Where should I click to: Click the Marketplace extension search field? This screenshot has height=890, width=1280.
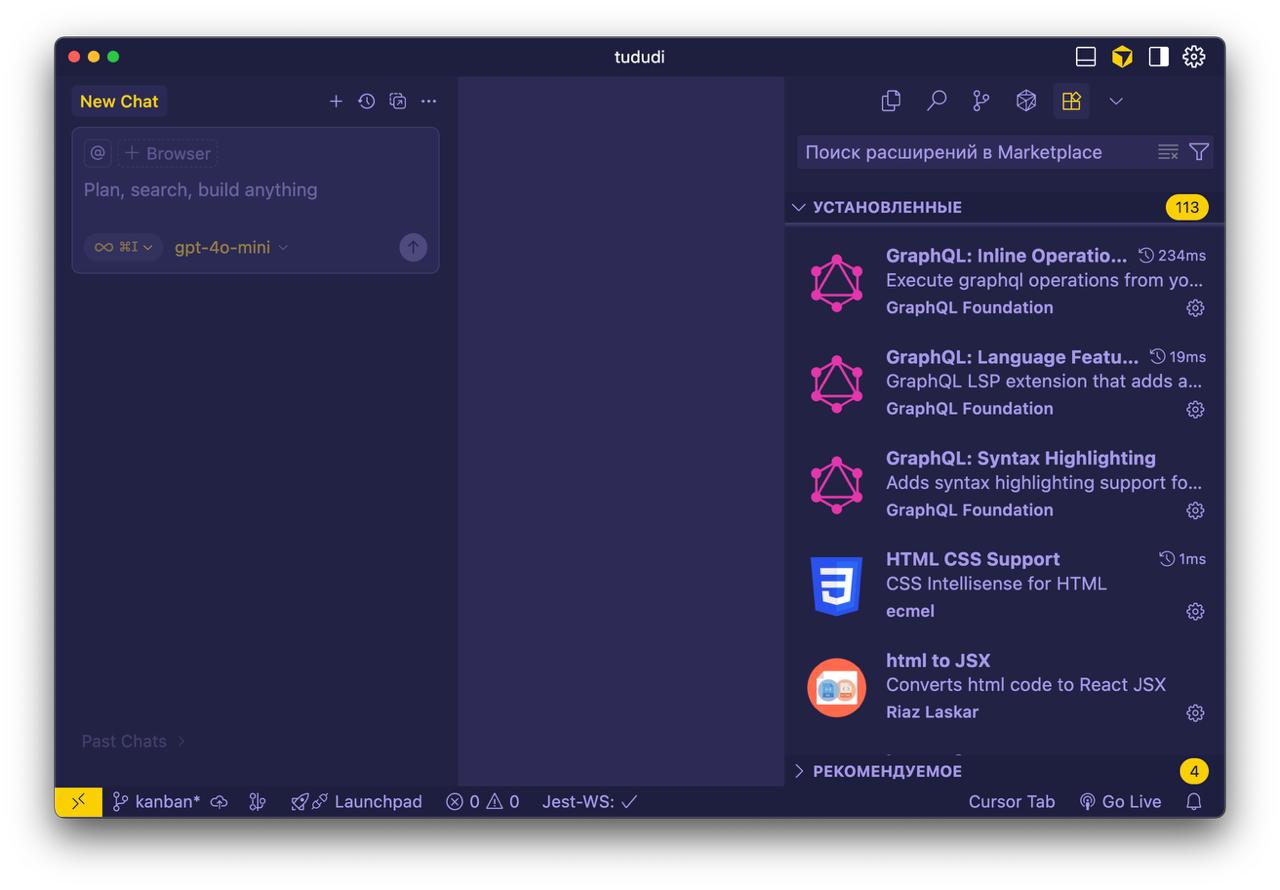(x=970, y=152)
